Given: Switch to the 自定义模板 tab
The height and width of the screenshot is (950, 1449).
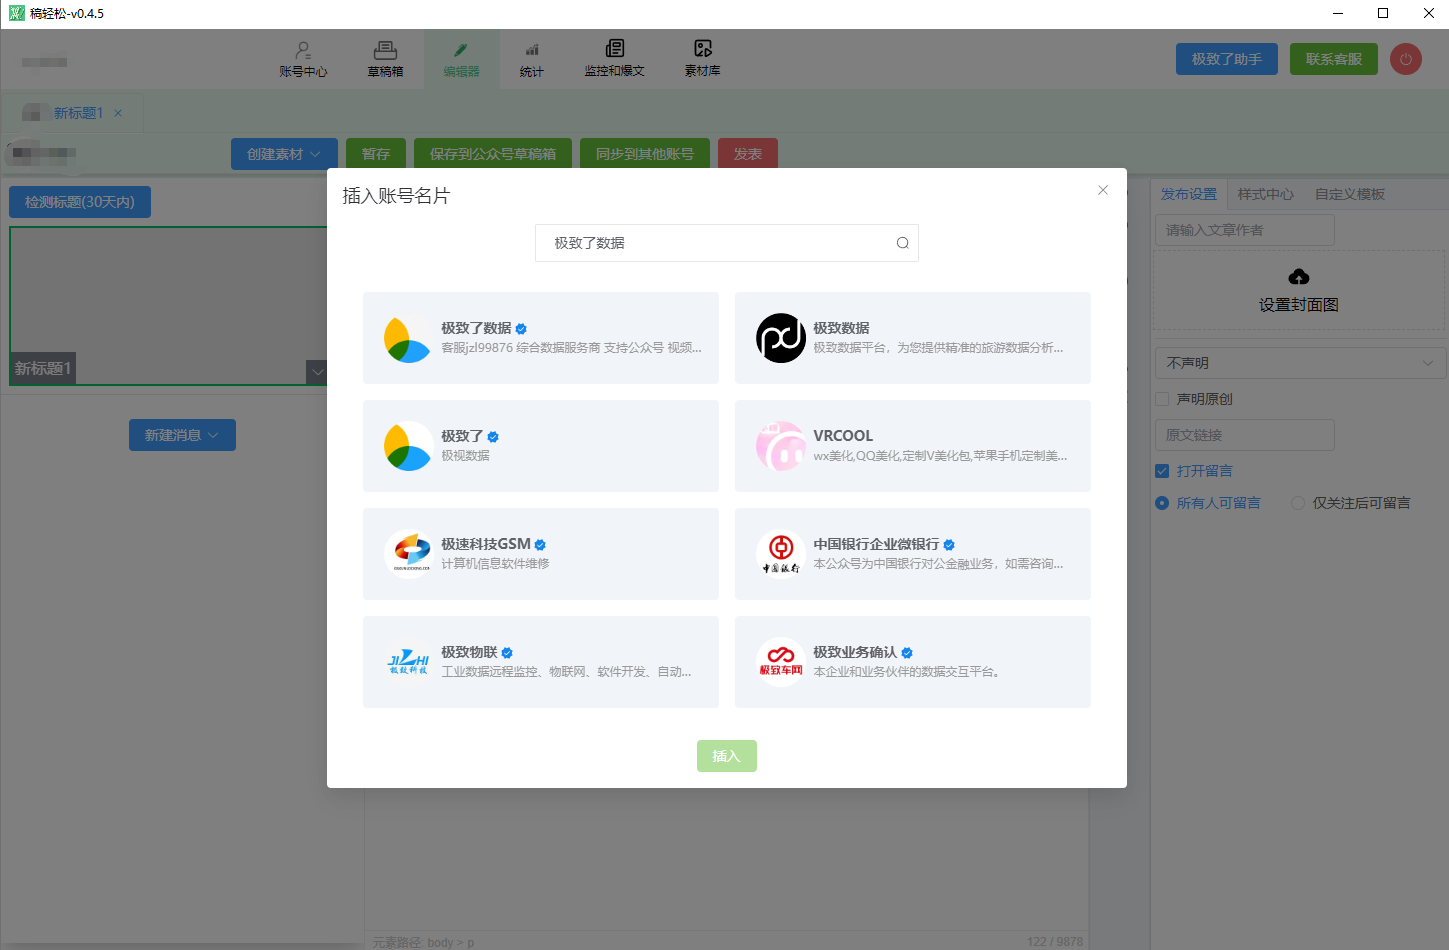Looking at the screenshot, I should pyautogui.click(x=1350, y=194).
